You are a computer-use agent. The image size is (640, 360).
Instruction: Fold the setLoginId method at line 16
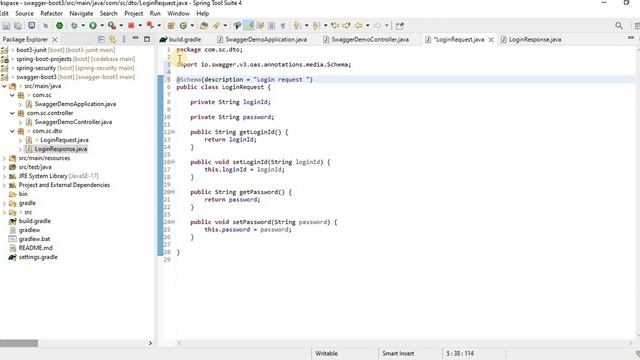tap(173, 162)
